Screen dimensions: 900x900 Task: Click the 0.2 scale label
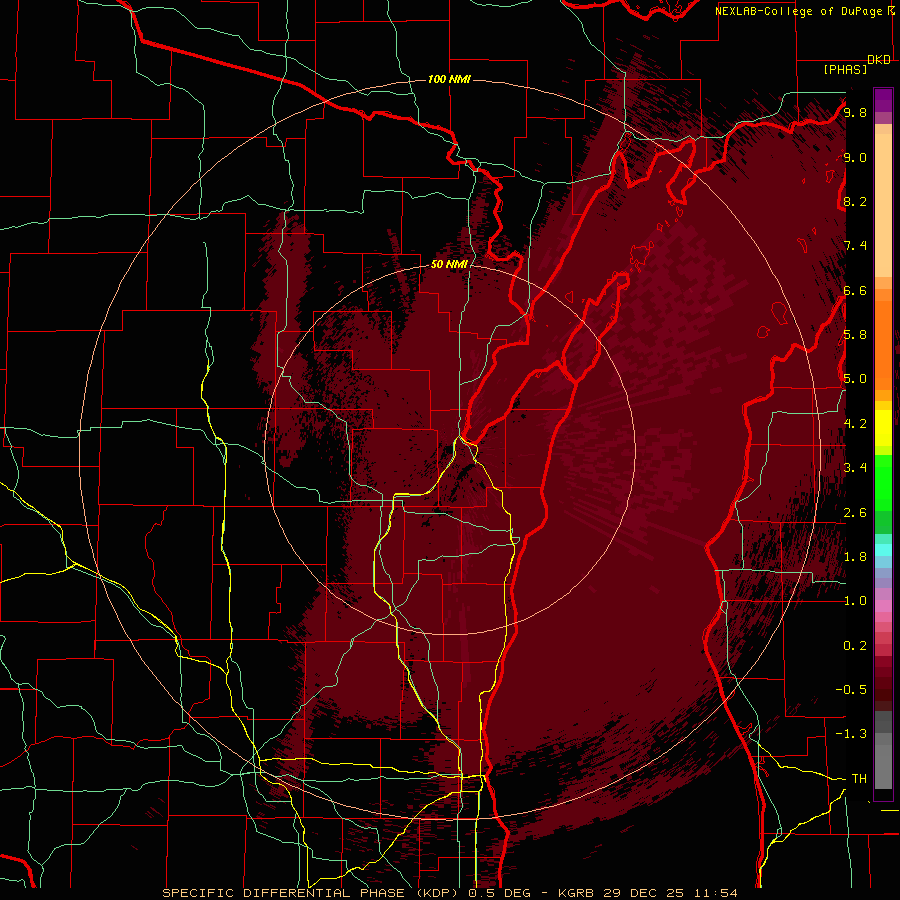855,646
